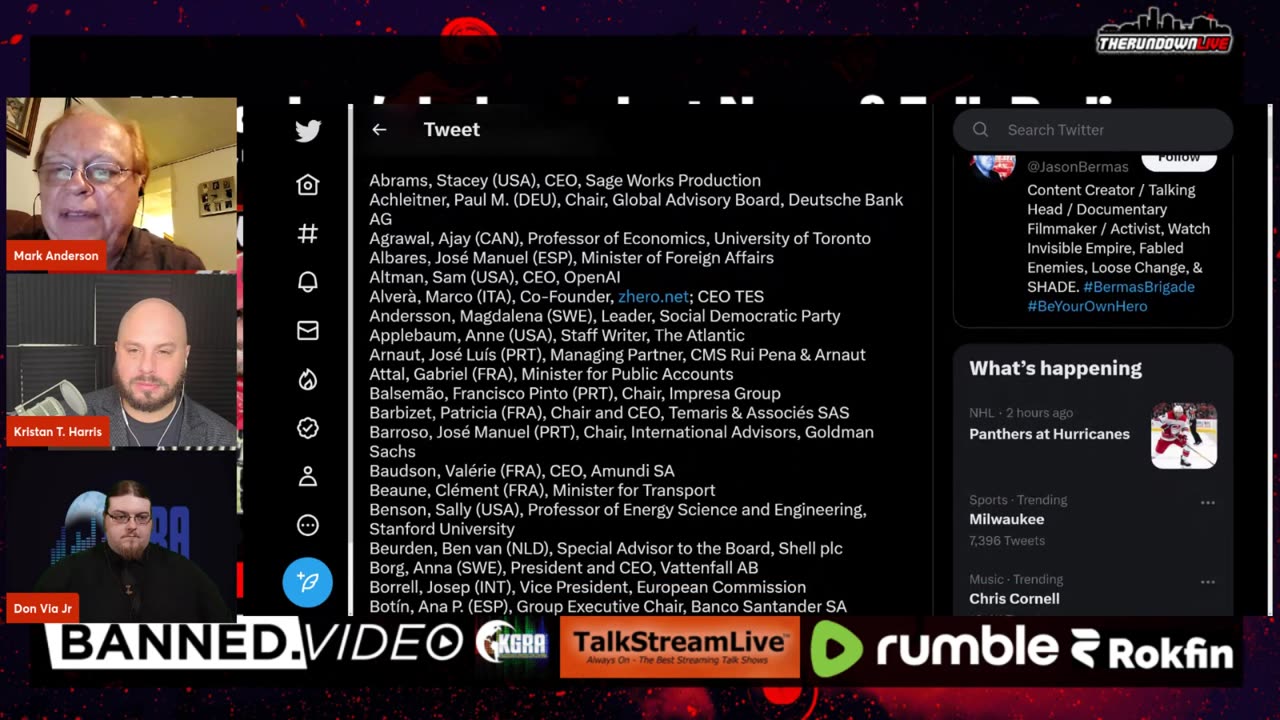Viewport: 1280px width, 720px height.
Task: Click the Twitter bird logo
Action: point(308,131)
